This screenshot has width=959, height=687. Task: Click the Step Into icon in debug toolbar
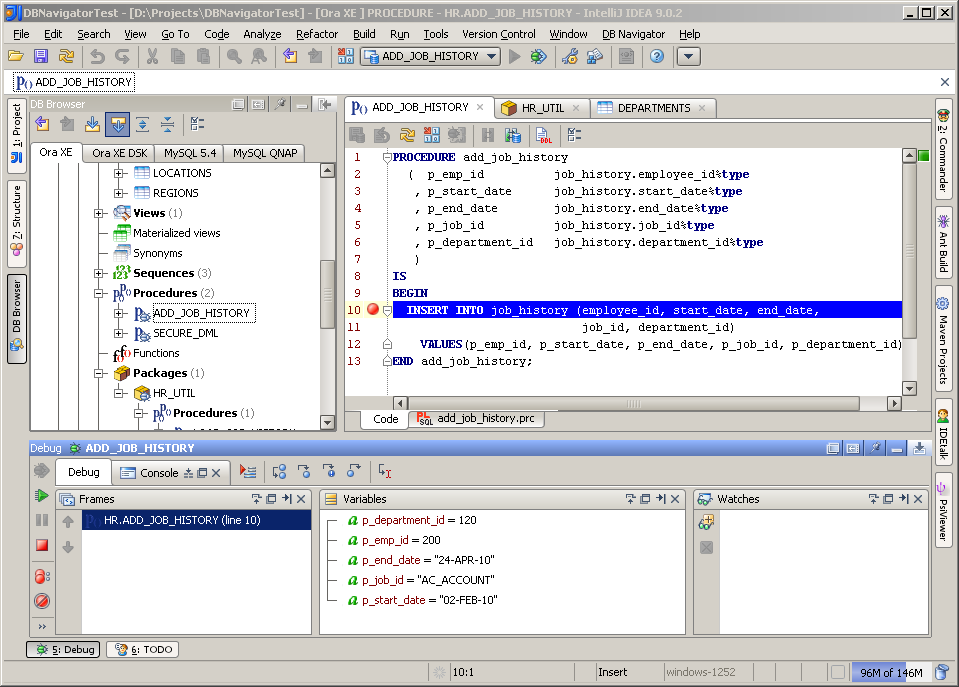304,472
